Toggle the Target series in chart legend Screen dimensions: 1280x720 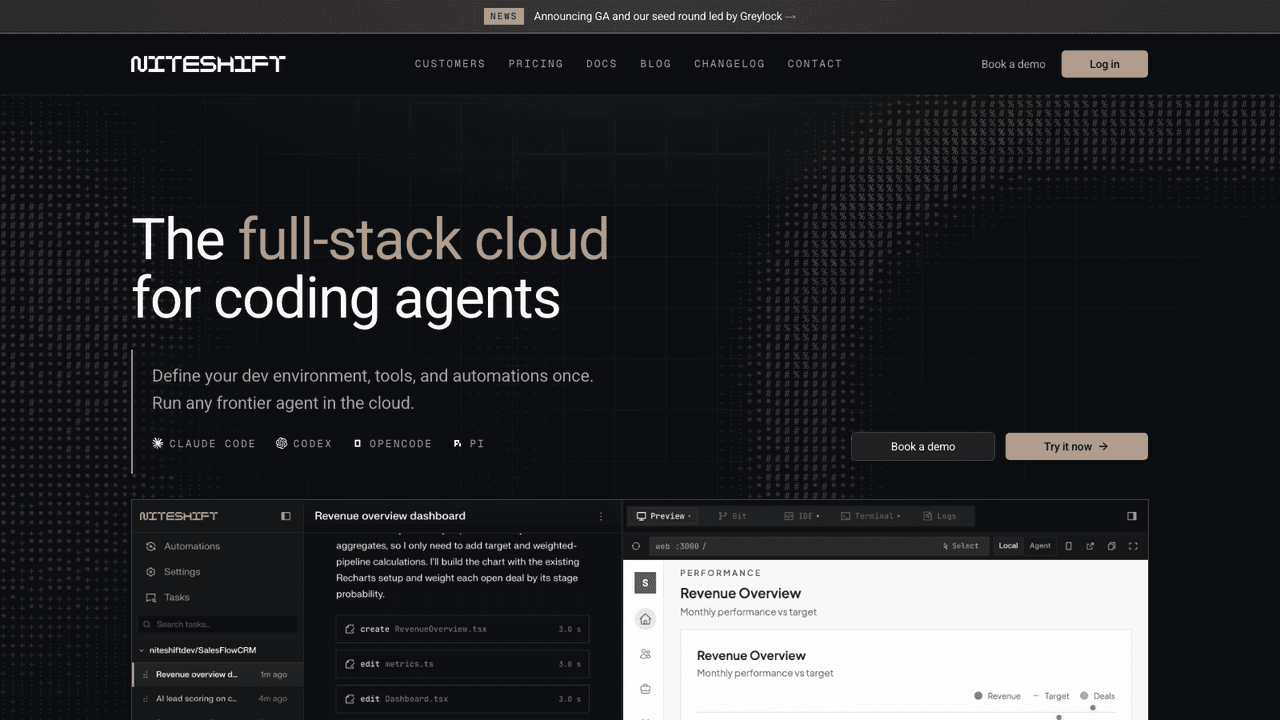pos(1051,696)
